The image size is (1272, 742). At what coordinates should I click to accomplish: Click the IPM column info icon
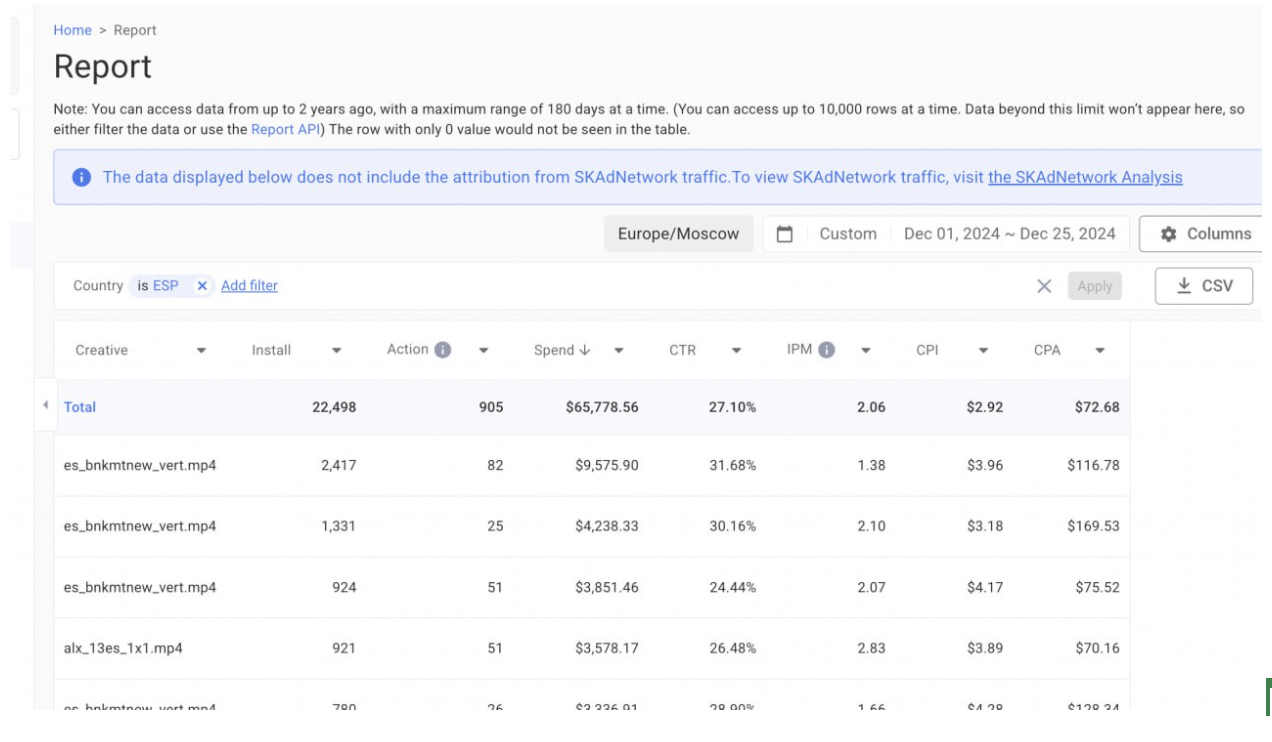coord(826,350)
